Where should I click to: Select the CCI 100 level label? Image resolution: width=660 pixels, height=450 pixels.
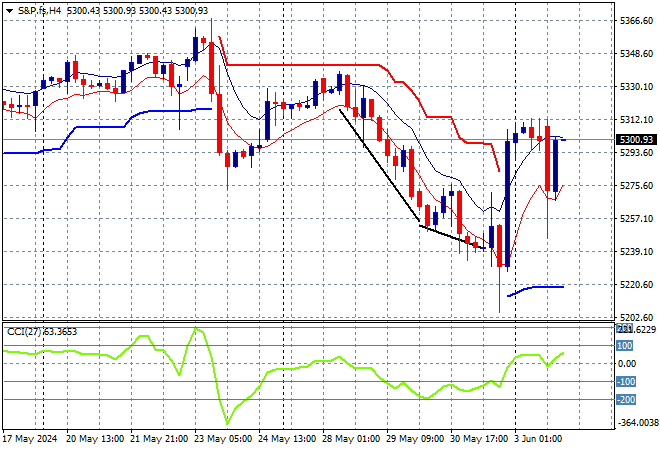[x=625, y=346]
